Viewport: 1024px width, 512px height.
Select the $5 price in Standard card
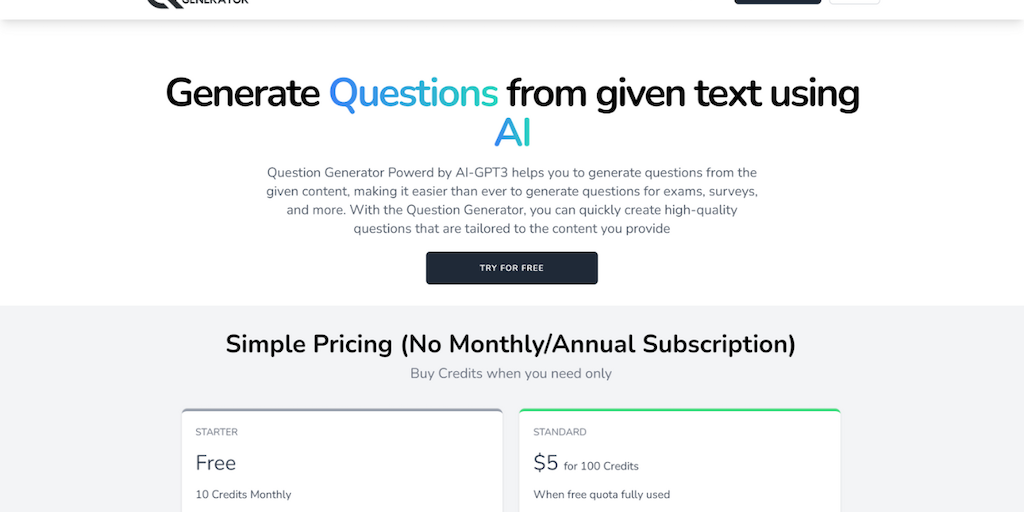point(546,463)
